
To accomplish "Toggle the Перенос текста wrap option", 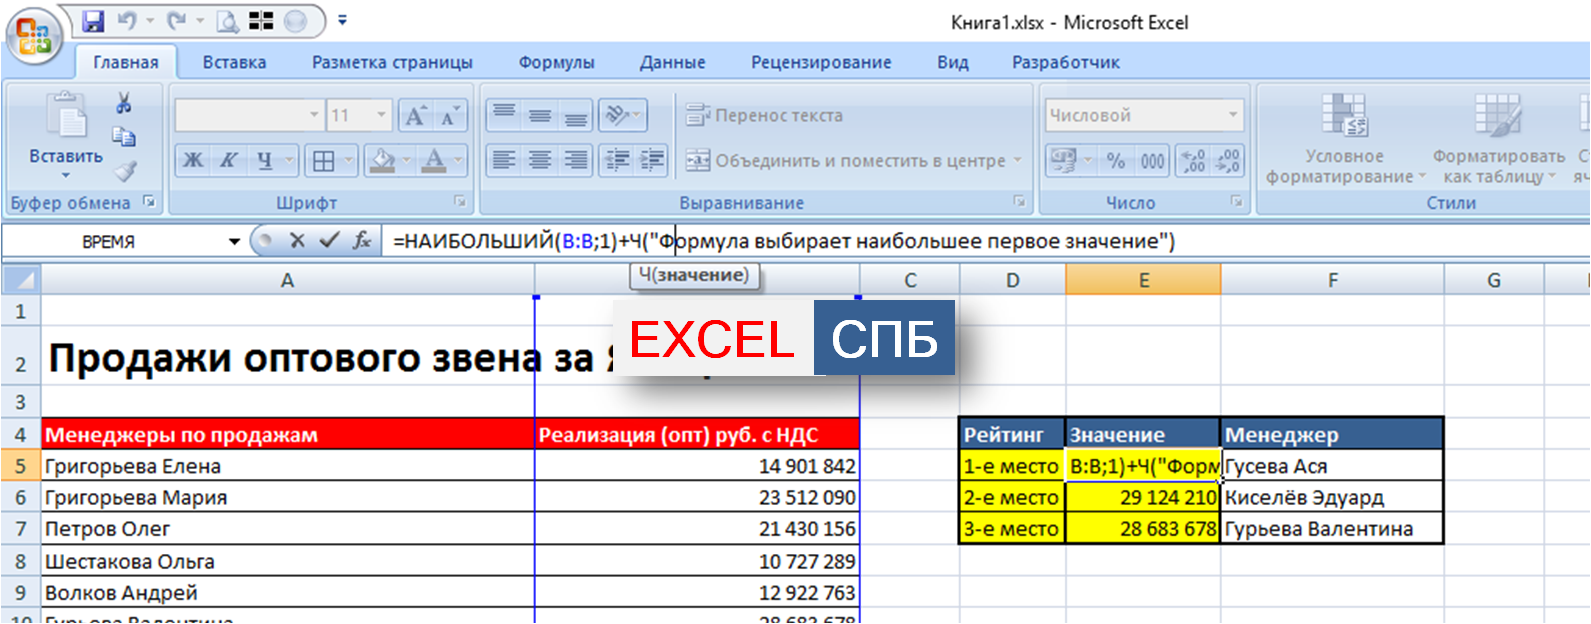I will pos(765,115).
